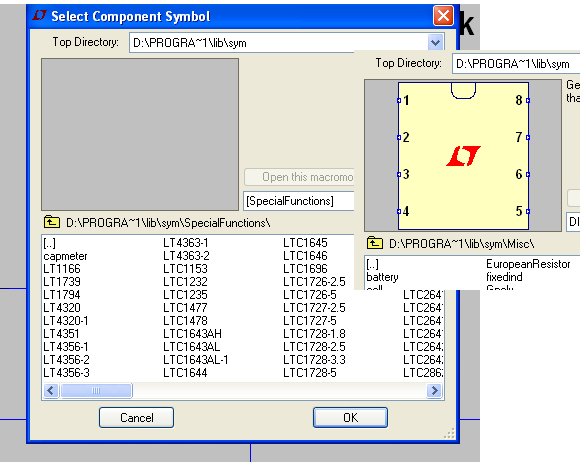Select LT4356-2 in the symbol list
The image size is (586, 472).
[66, 360]
